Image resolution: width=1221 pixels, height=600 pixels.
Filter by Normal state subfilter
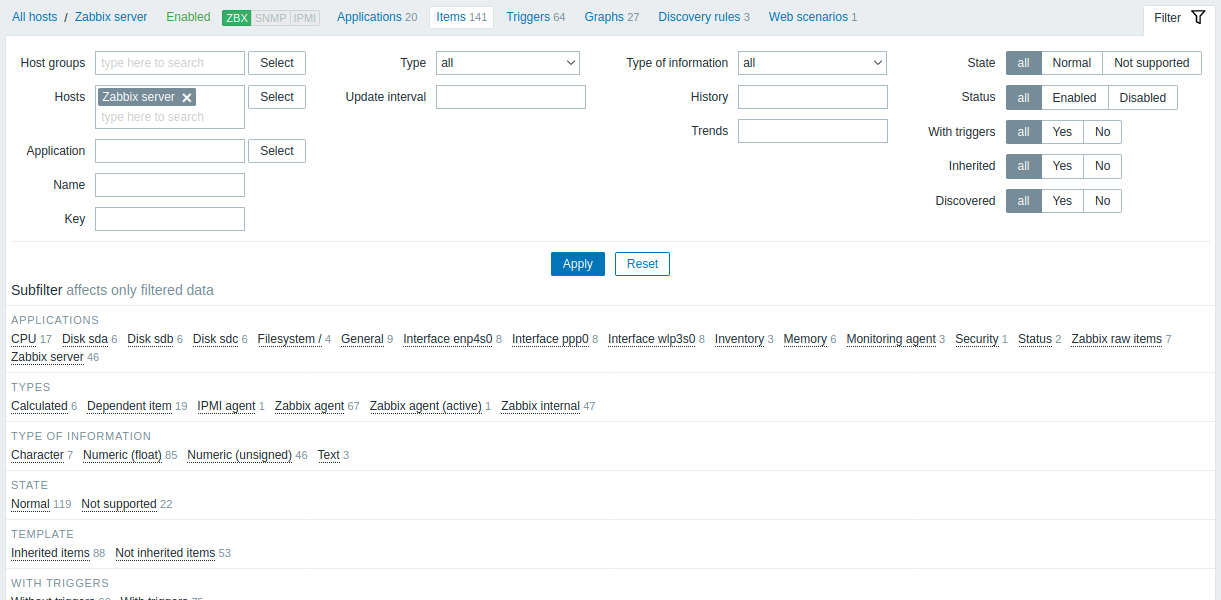pyautogui.click(x=30, y=504)
